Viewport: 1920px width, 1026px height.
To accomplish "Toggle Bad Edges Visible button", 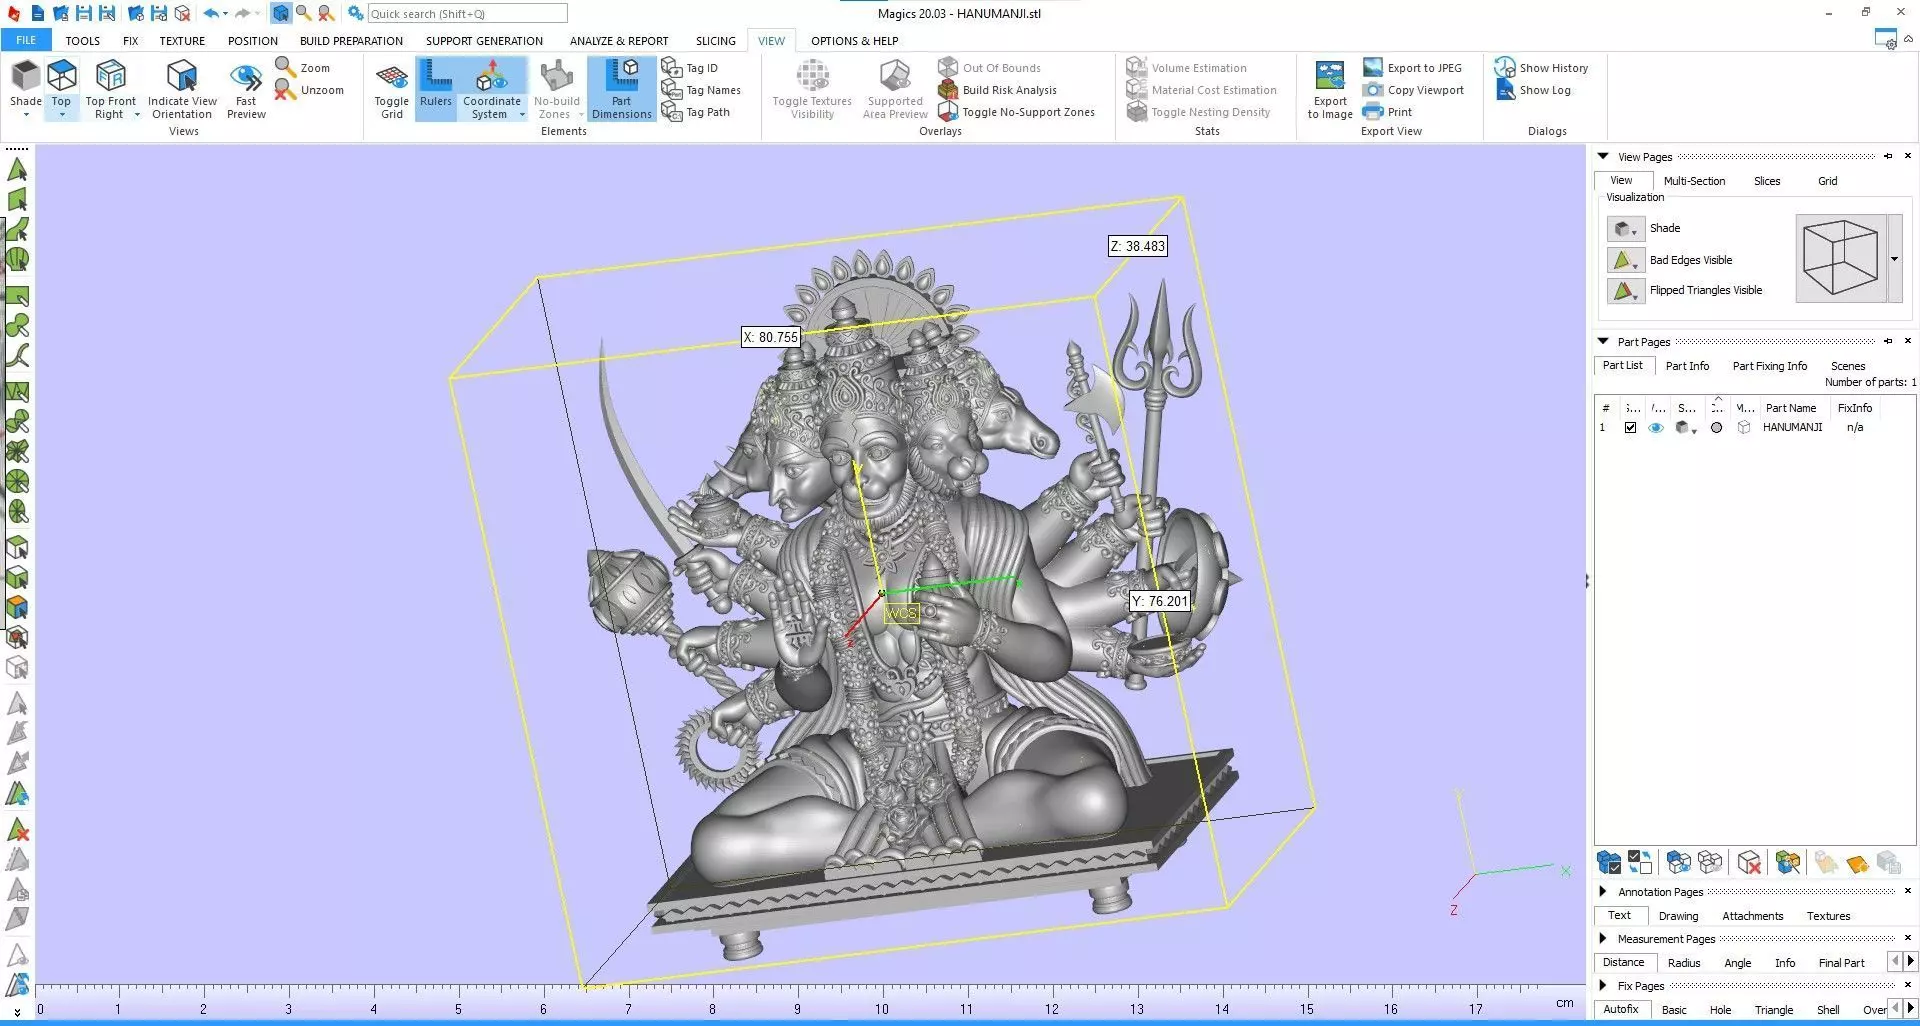I will 1624,260.
